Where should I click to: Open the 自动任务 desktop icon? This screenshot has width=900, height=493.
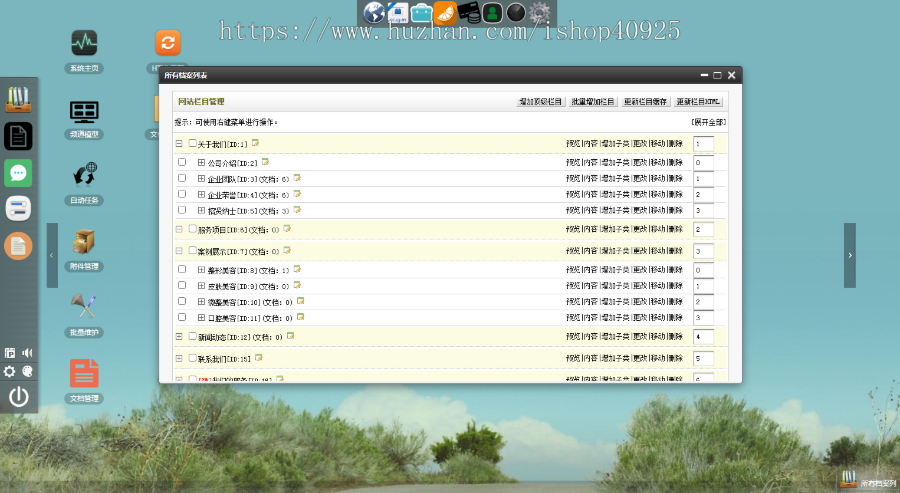pos(84,175)
